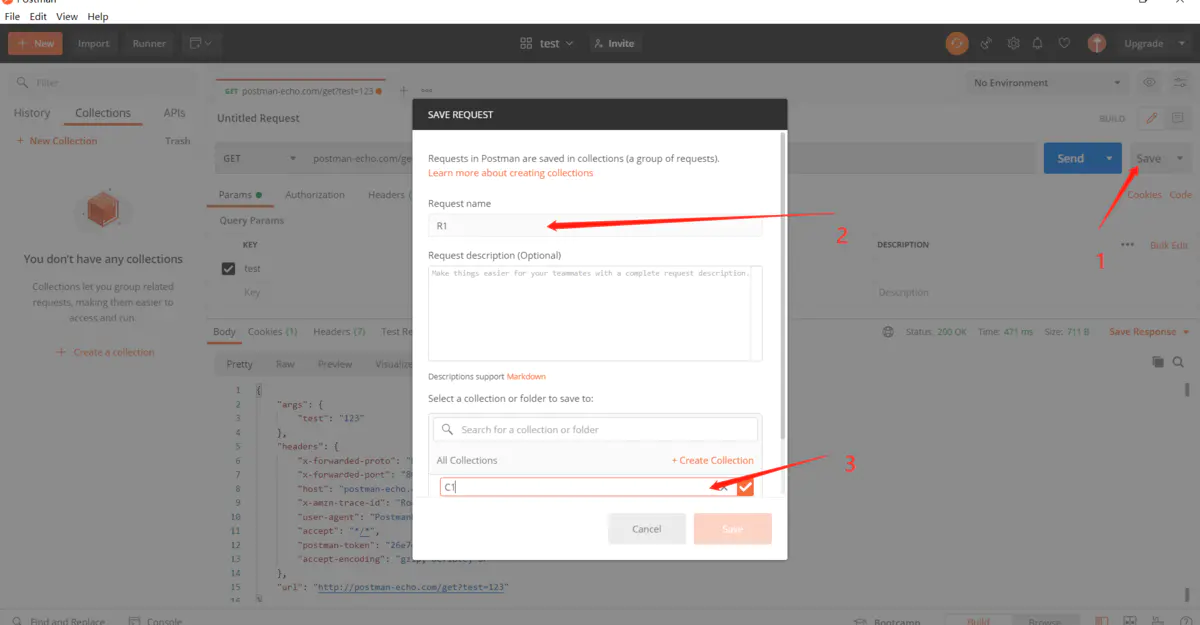Click the Invite button
This screenshot has height=625, width=1200.
pos(613,43)
